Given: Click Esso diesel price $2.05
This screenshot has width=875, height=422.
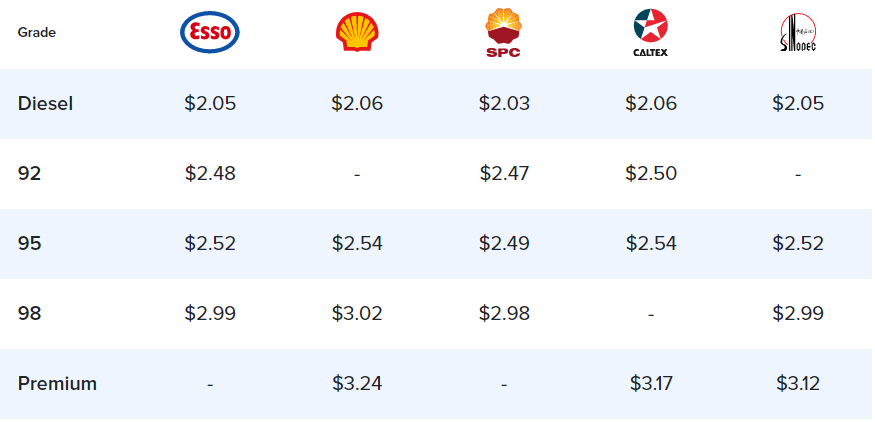Looking at the screenshot, I should (210, 104).
